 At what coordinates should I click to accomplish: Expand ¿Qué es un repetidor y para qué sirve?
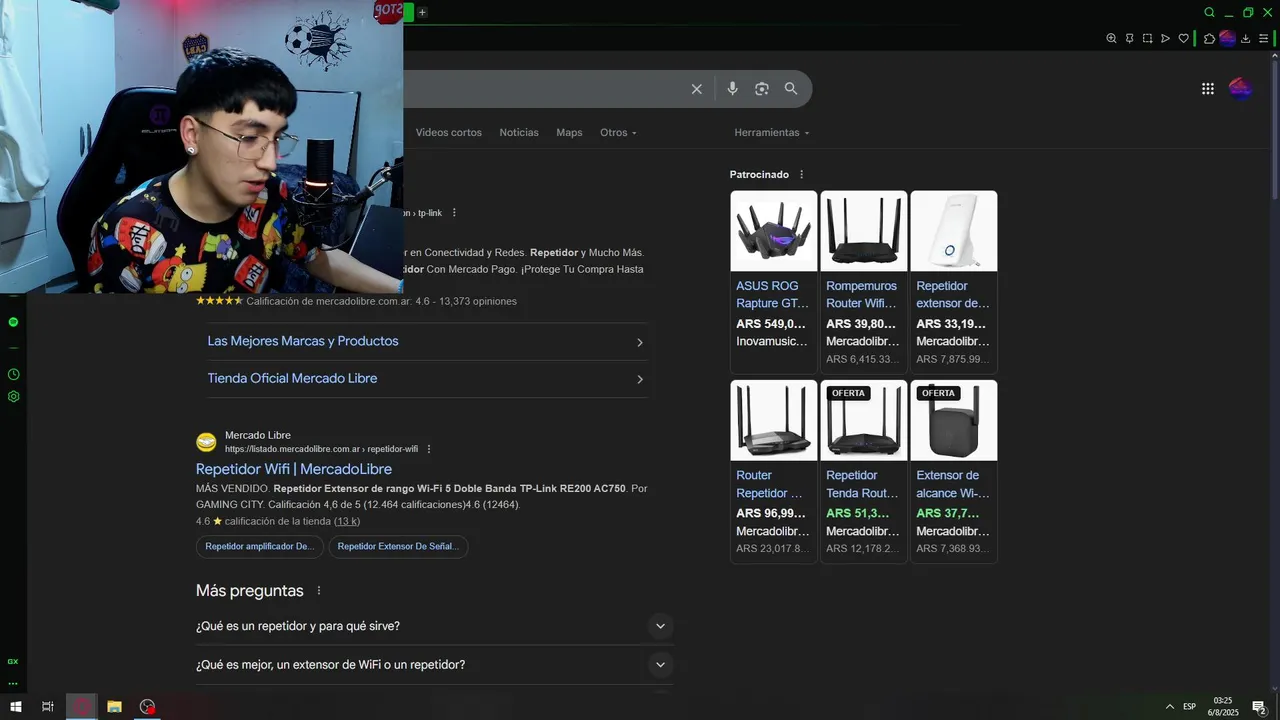click(435, 626)
